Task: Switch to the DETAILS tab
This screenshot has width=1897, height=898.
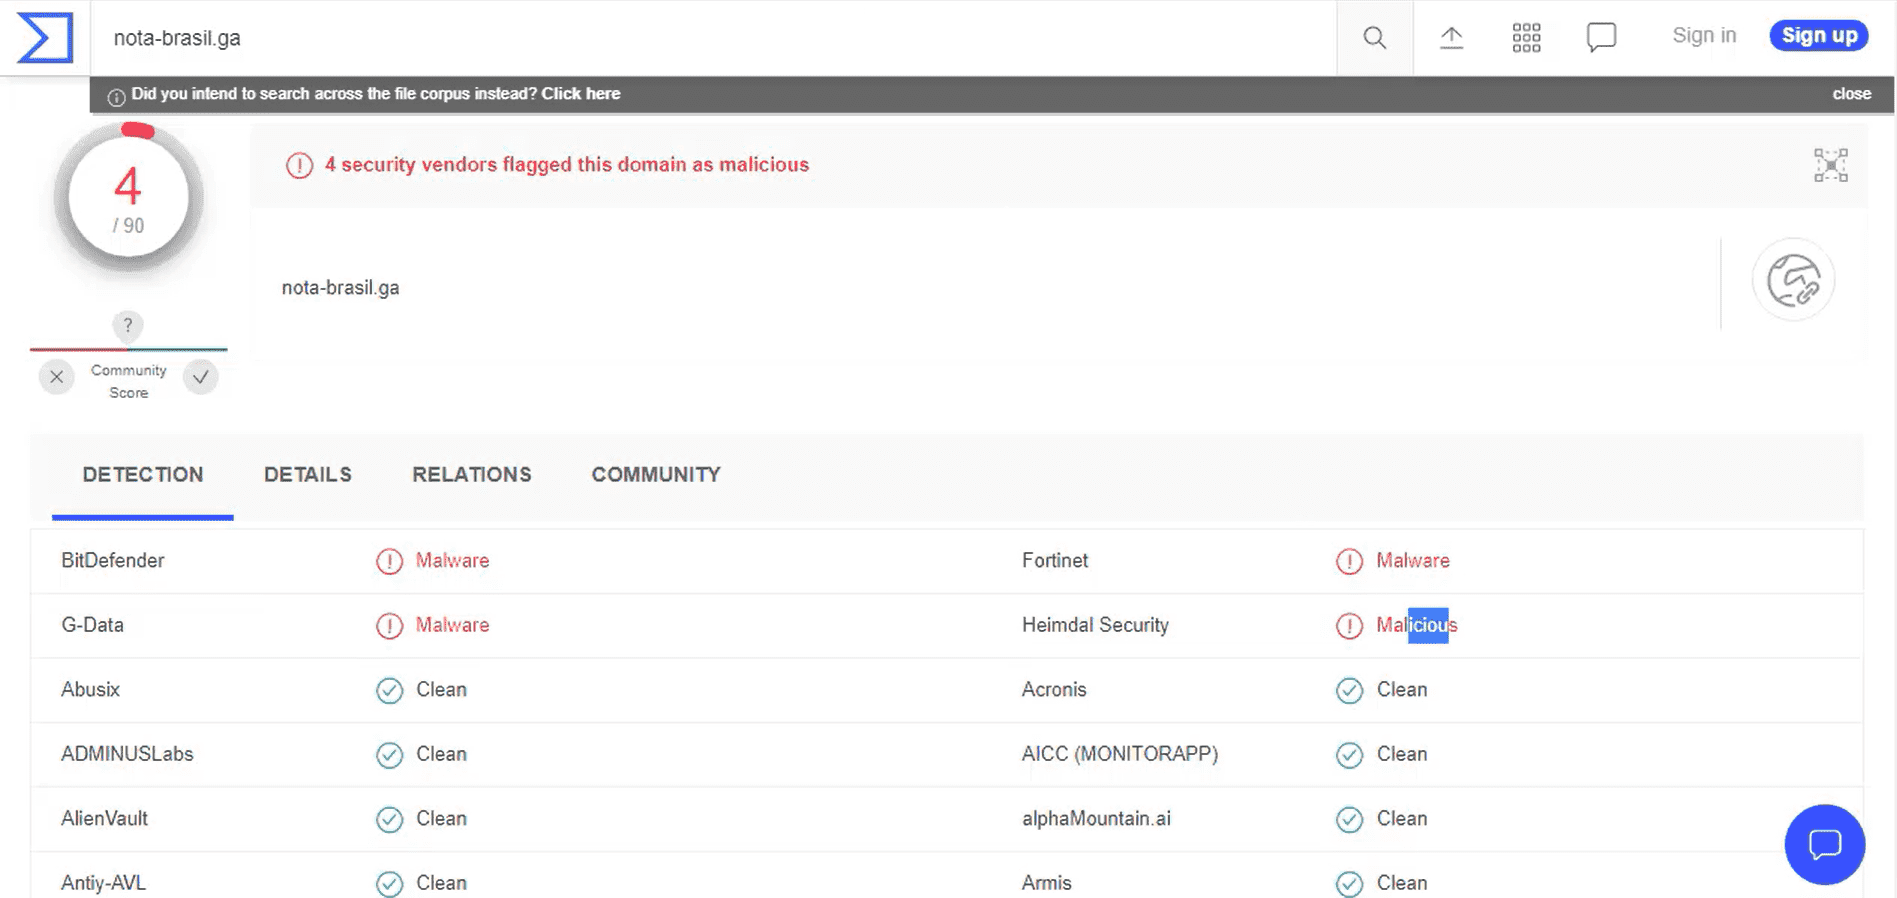Action: point(308,475)
